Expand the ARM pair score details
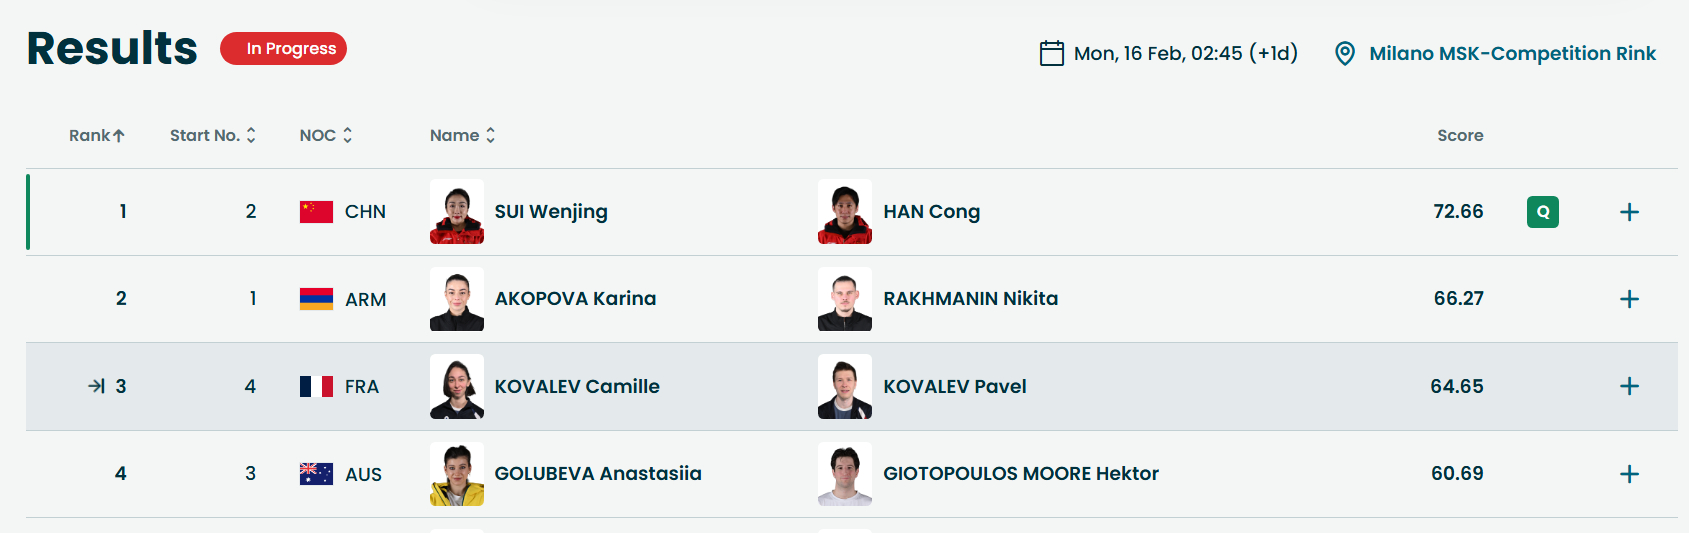The width and height of the screenshot is (1689, 533). pos(1629,299)
